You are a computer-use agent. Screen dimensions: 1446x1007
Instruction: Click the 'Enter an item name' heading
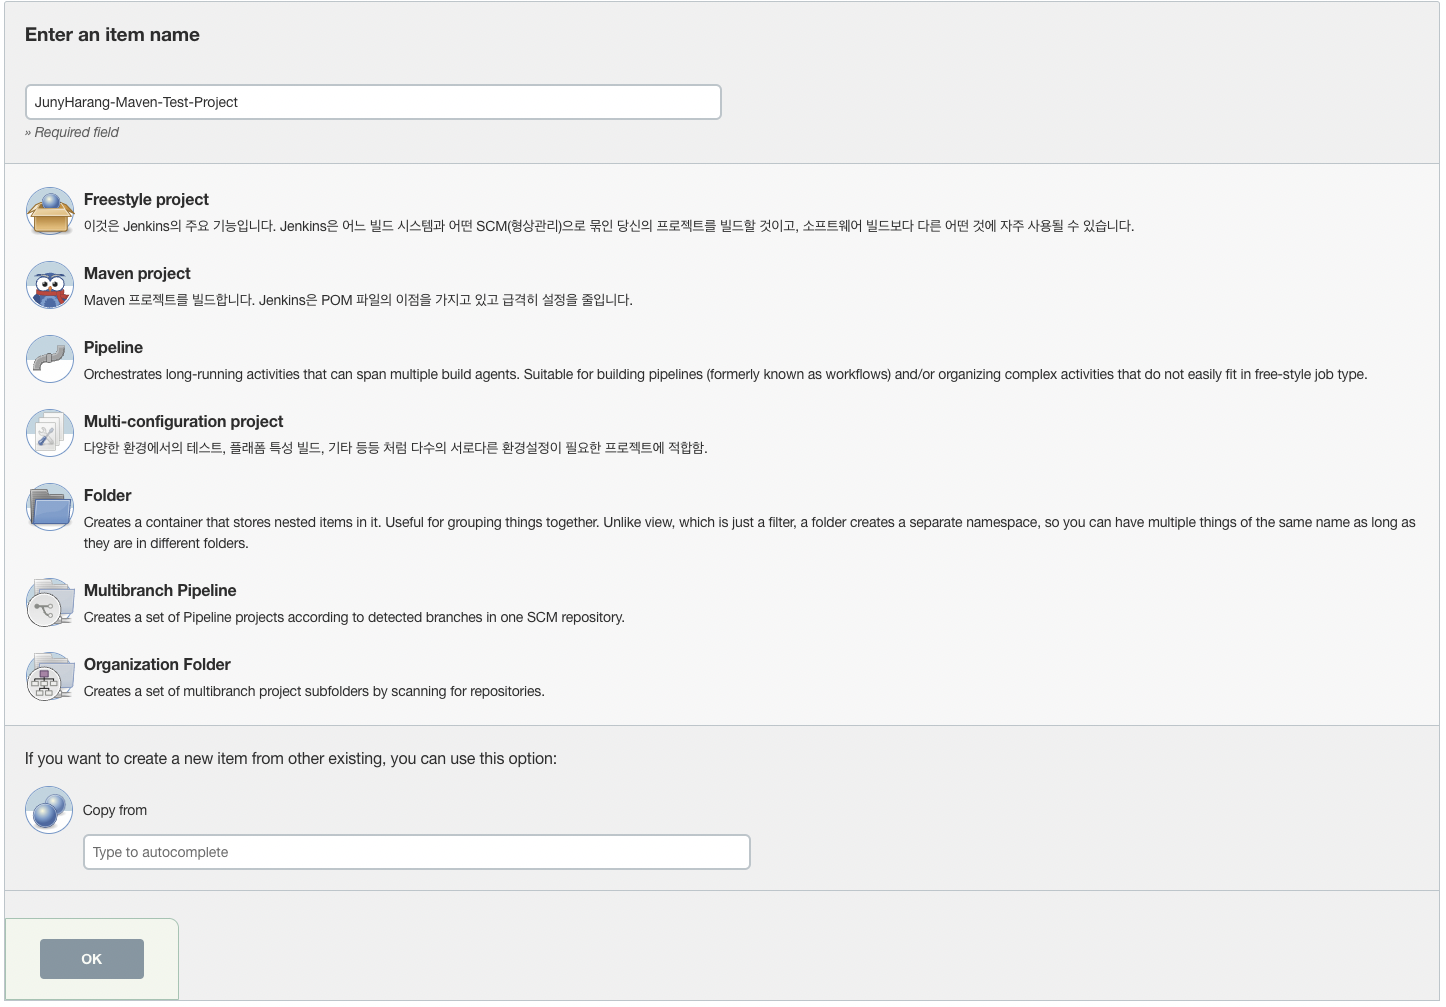click(x=112, y=34)
